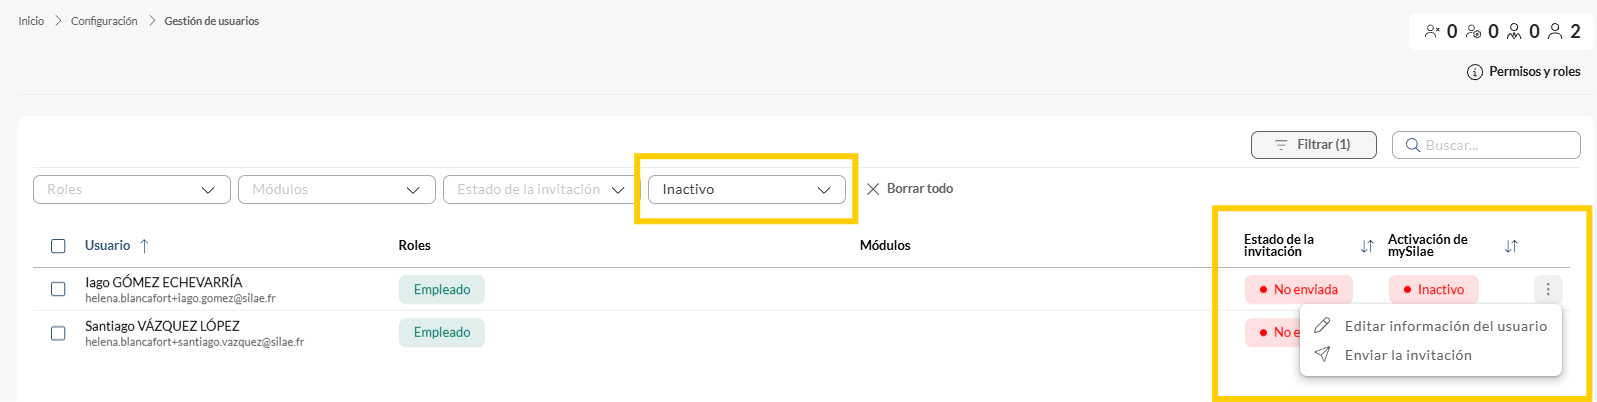Click the X icon next to Borrar todo
The width and height of the screenshot is (1597, 402).
click(873, 189)
